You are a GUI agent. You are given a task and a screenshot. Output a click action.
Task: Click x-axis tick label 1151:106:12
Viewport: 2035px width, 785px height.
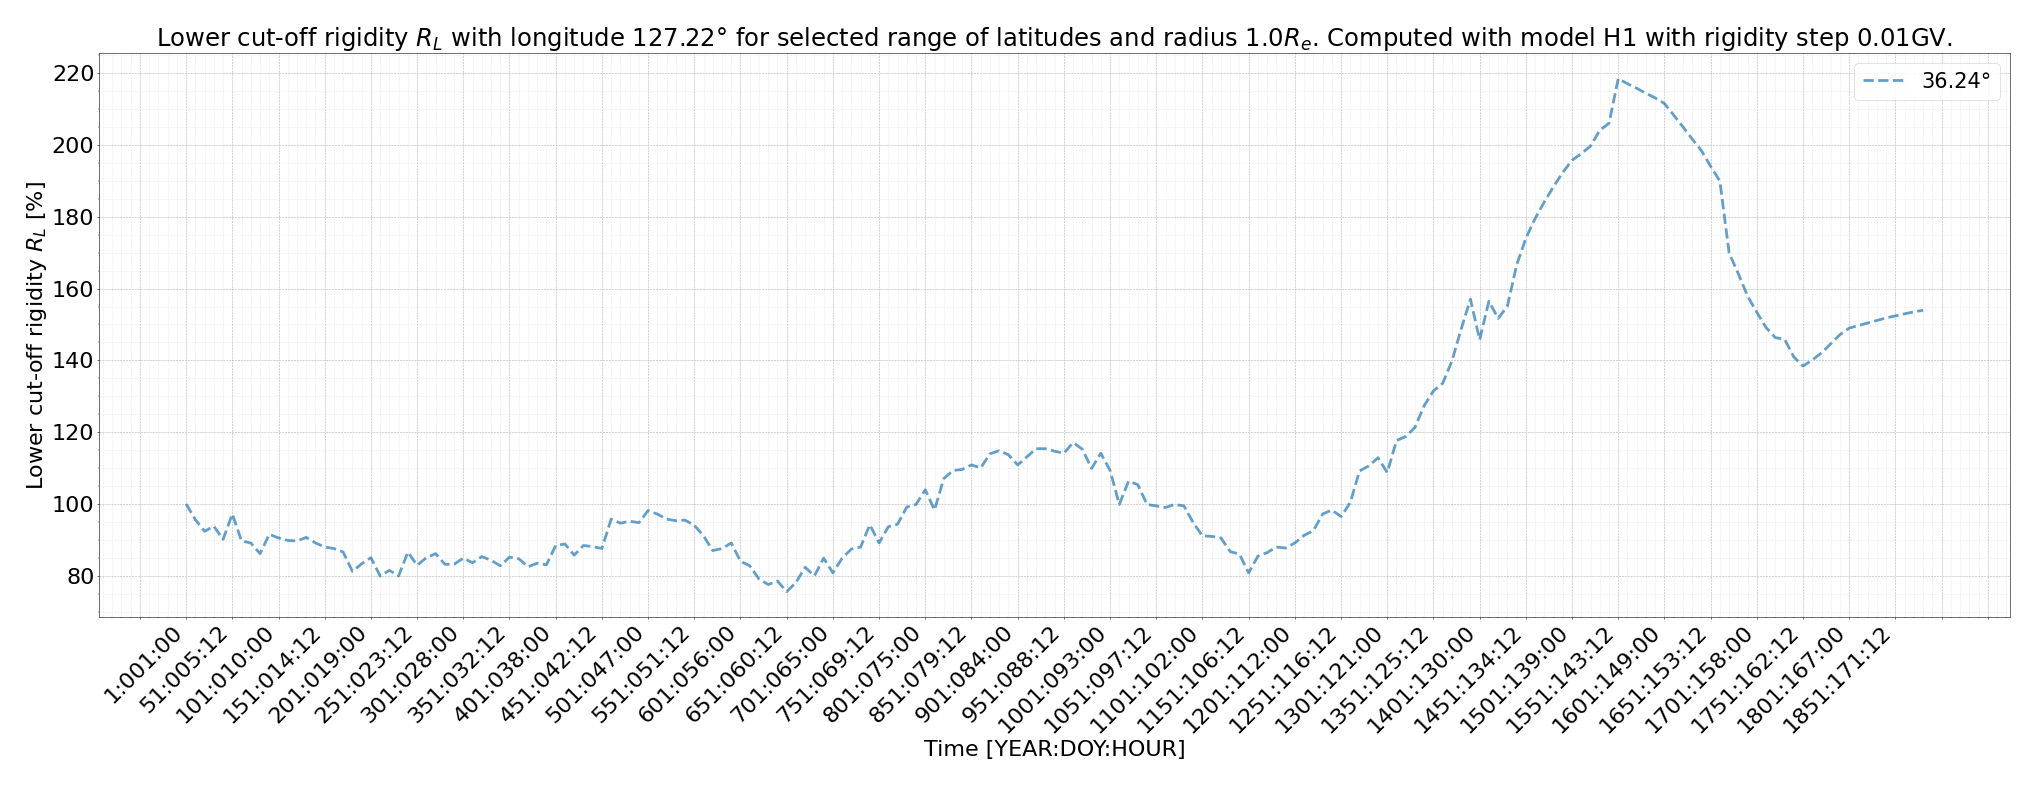(x=1190, y=680)
